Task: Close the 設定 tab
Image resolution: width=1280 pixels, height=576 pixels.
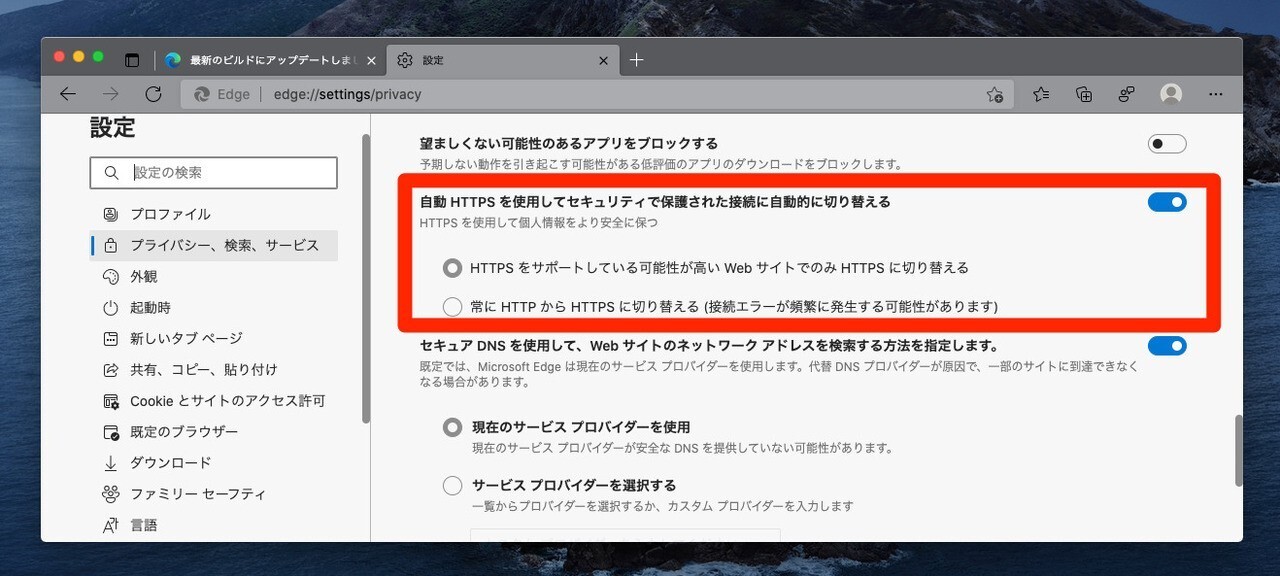Action: [603, 60]
